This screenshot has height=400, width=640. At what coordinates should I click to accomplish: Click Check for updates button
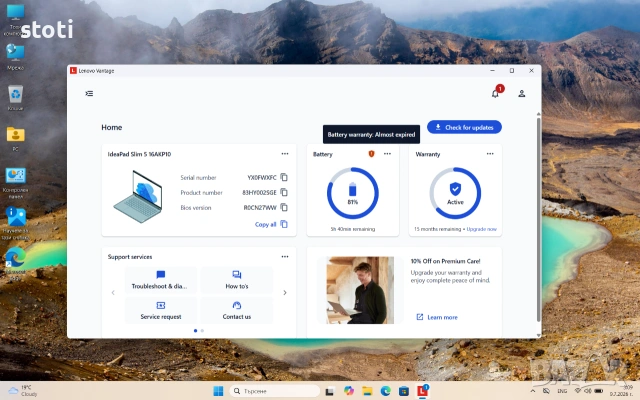coord(464,127)
